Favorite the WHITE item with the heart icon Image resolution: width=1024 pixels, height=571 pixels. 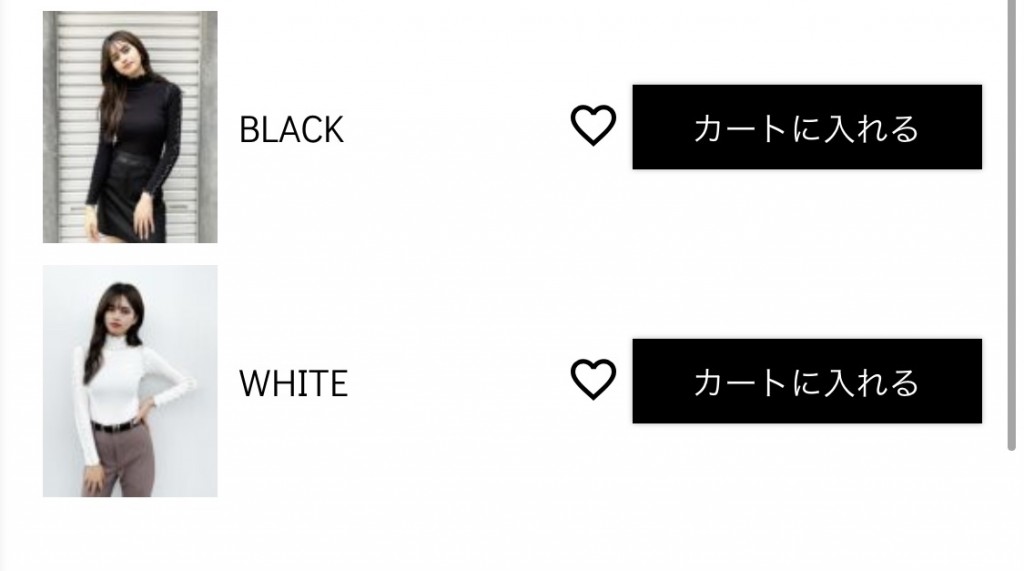click(x=593, y=380)
